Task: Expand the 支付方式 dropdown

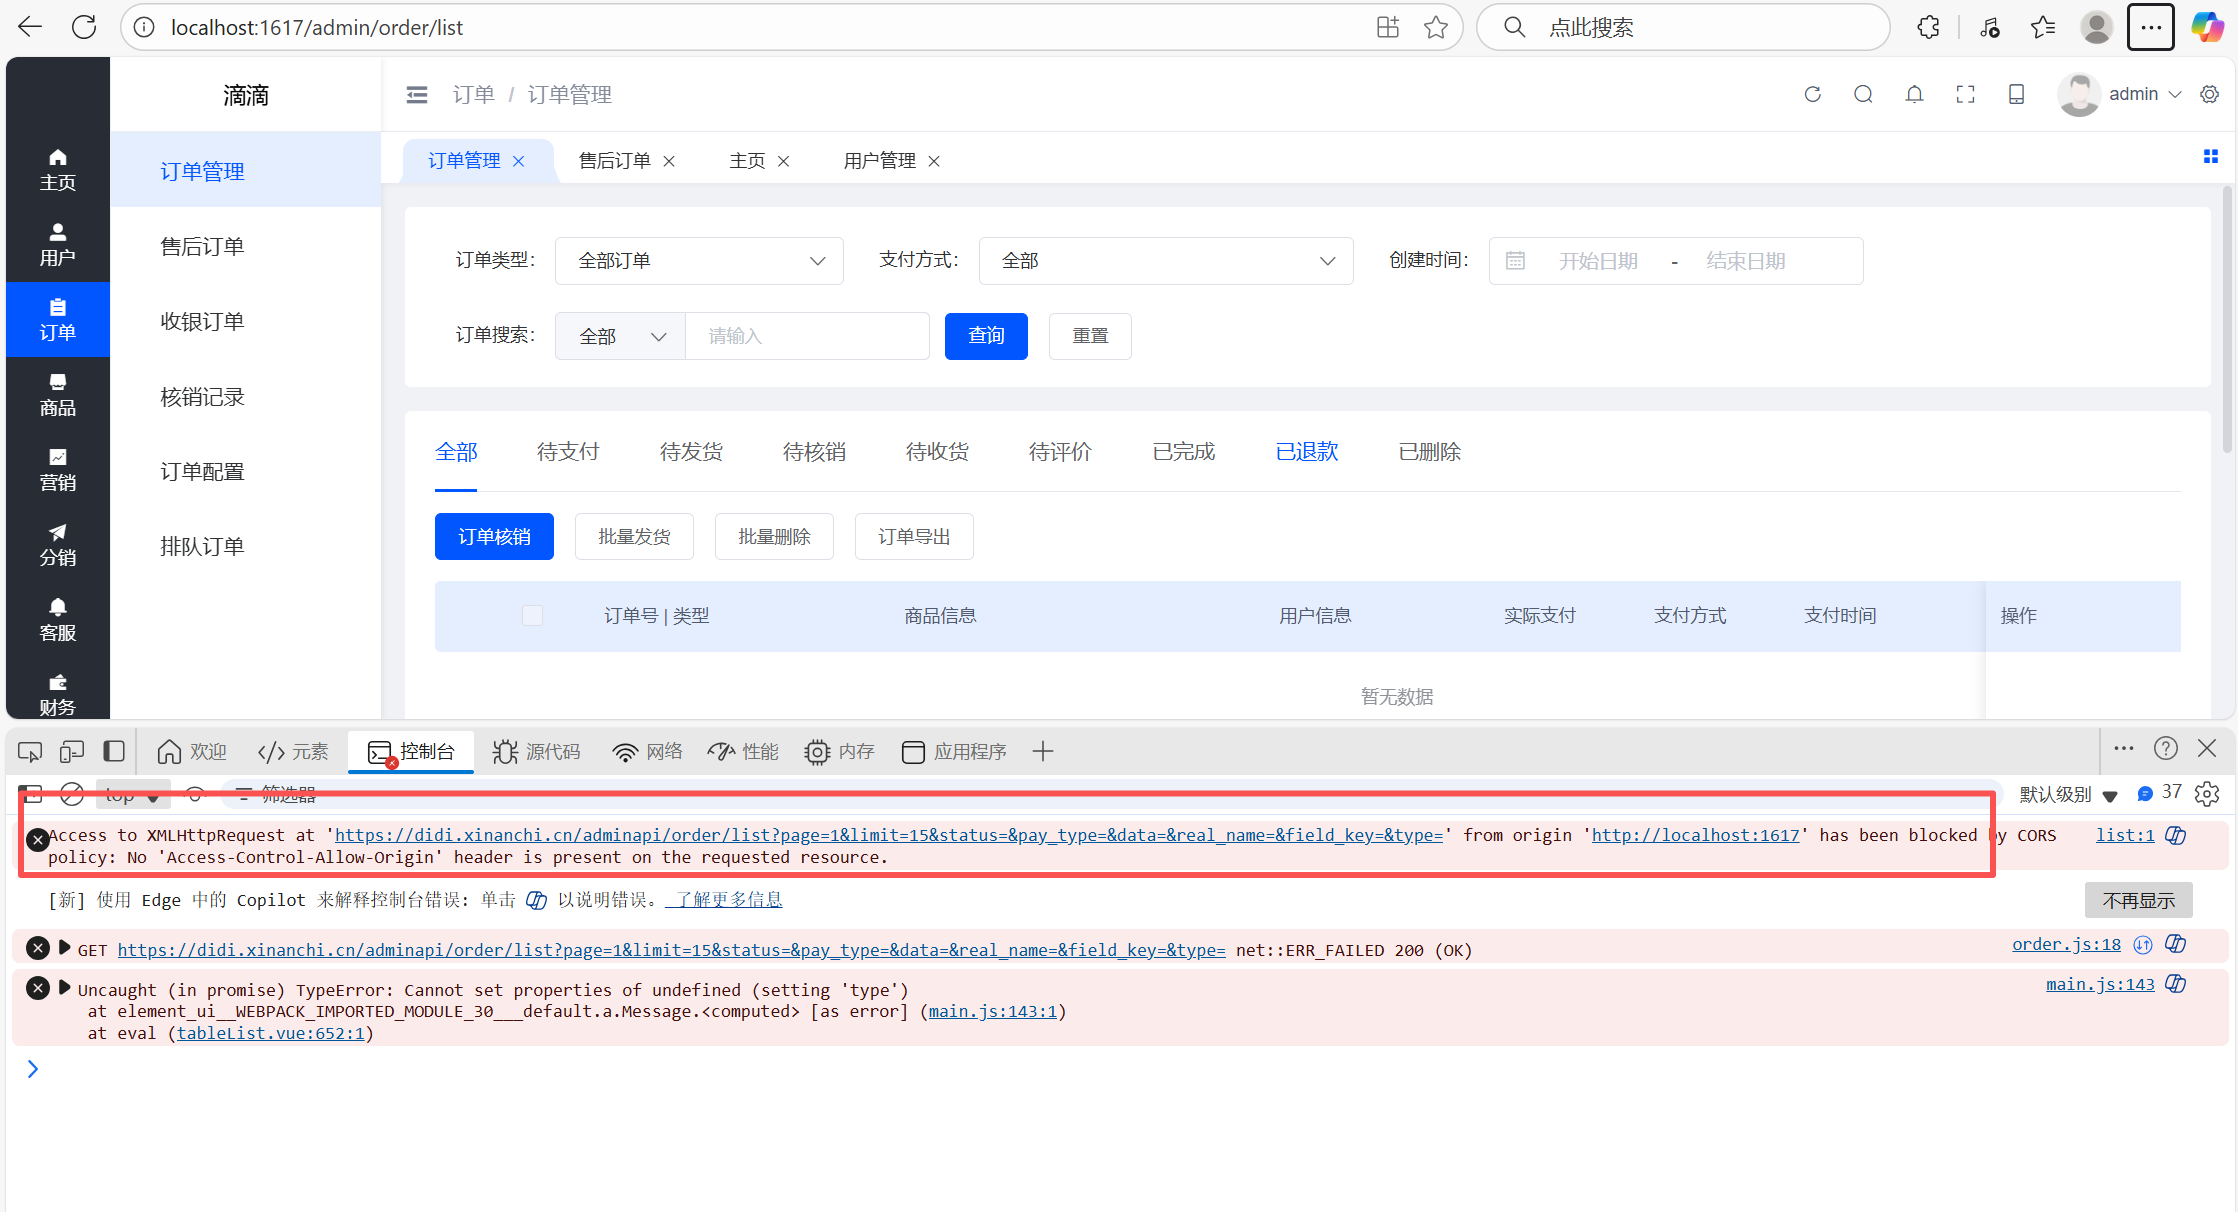Action: (1166, 261)
